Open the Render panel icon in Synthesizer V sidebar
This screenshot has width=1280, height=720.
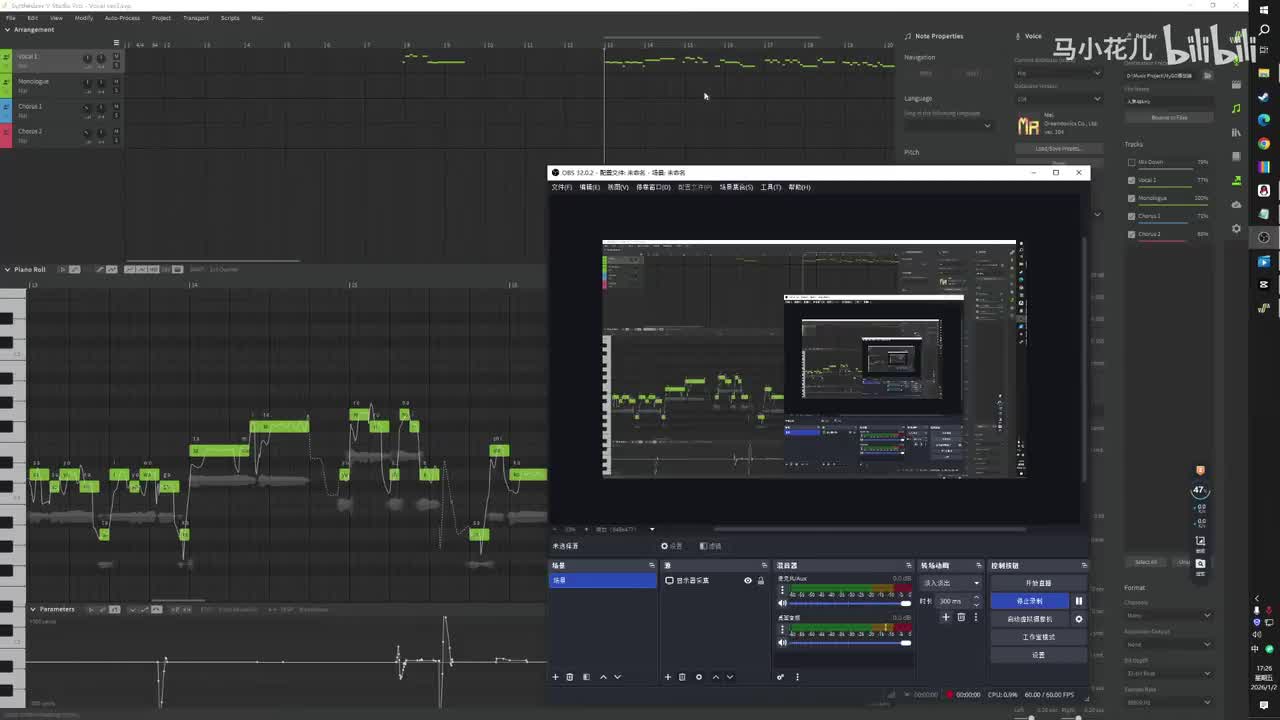(x=1236, y=180)
